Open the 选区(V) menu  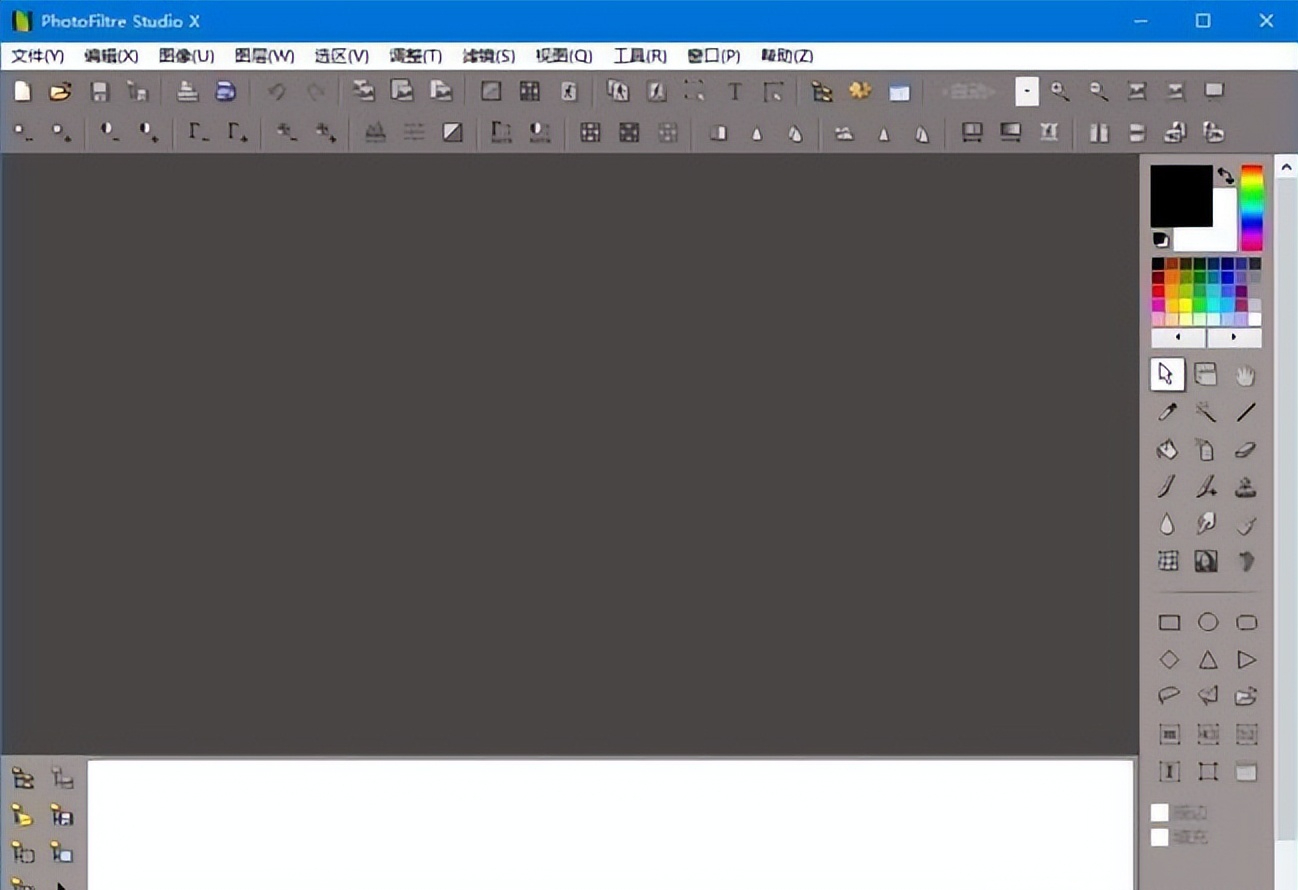point(341,56)
